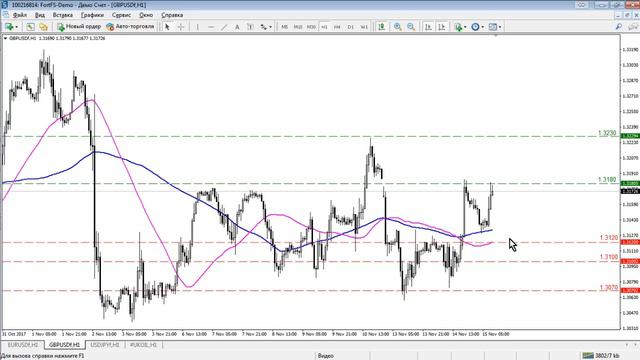
Task: Open the Сервис menu
Action: tap(121, 15)
